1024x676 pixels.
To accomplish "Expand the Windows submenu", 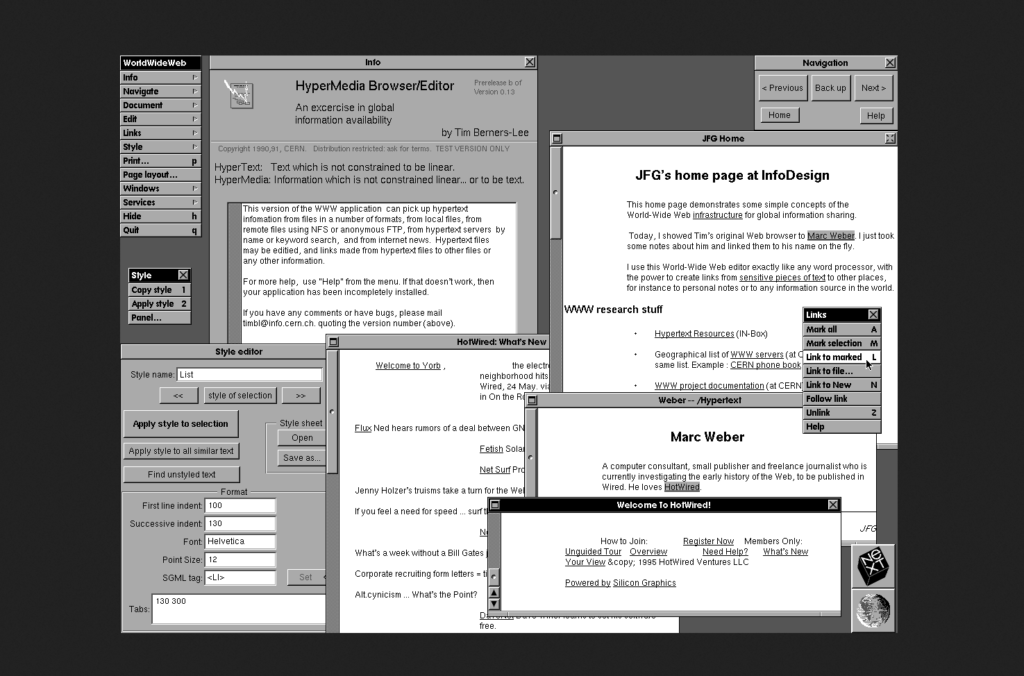I will [x=160, y=188].
